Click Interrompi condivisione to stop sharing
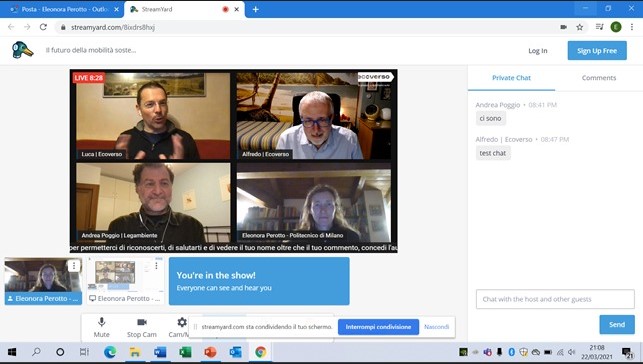Image resolution: width=643 pixels, height=364 pixels. point(378,327)
